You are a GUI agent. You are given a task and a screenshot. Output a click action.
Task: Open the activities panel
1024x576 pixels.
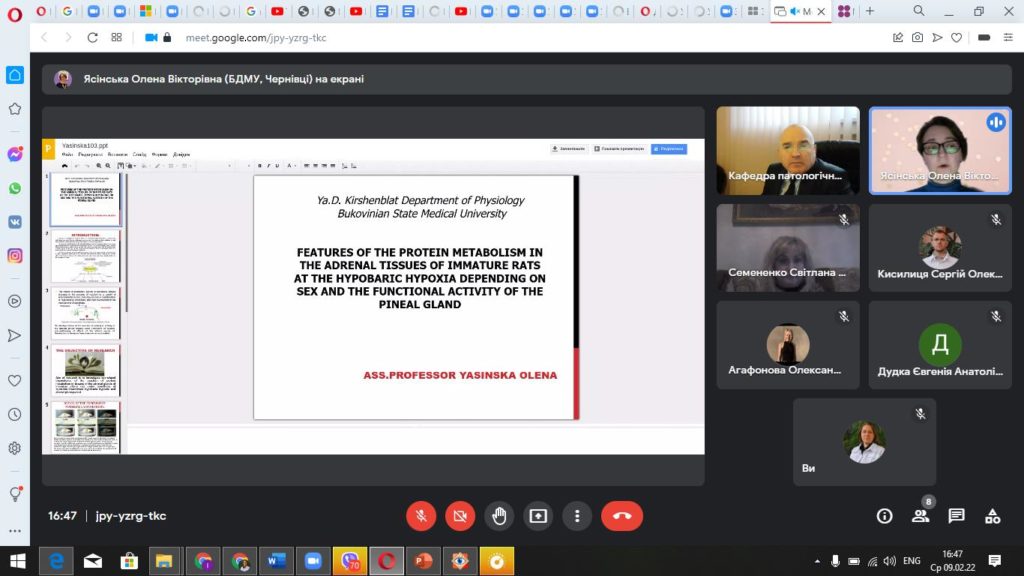tap(992, 516)
